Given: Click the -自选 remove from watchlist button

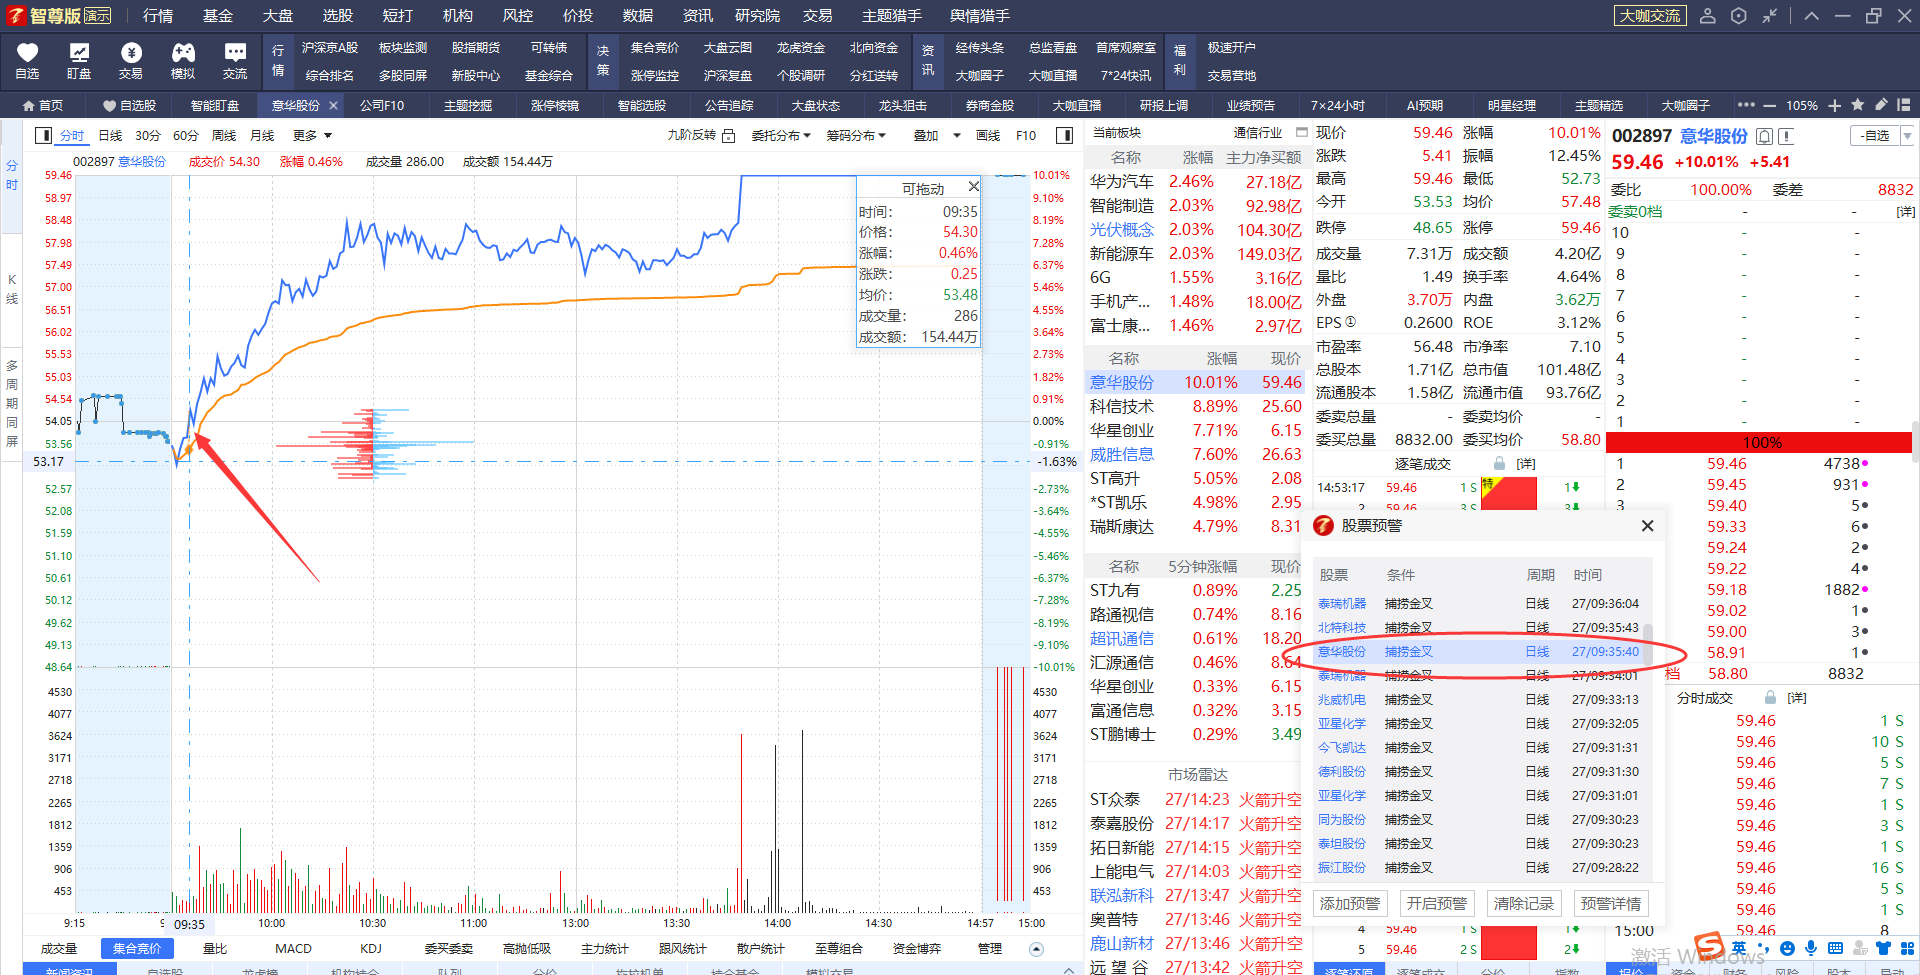Looking at the screenshot, I should 1875,136.
